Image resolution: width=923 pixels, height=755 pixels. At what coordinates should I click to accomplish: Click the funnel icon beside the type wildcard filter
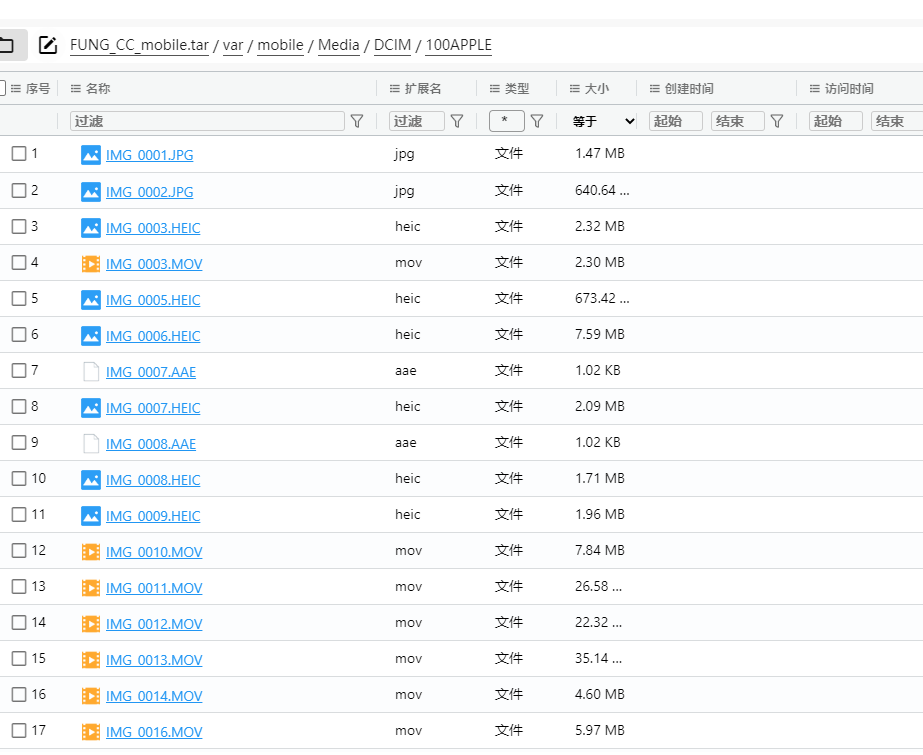click(536, 120)
